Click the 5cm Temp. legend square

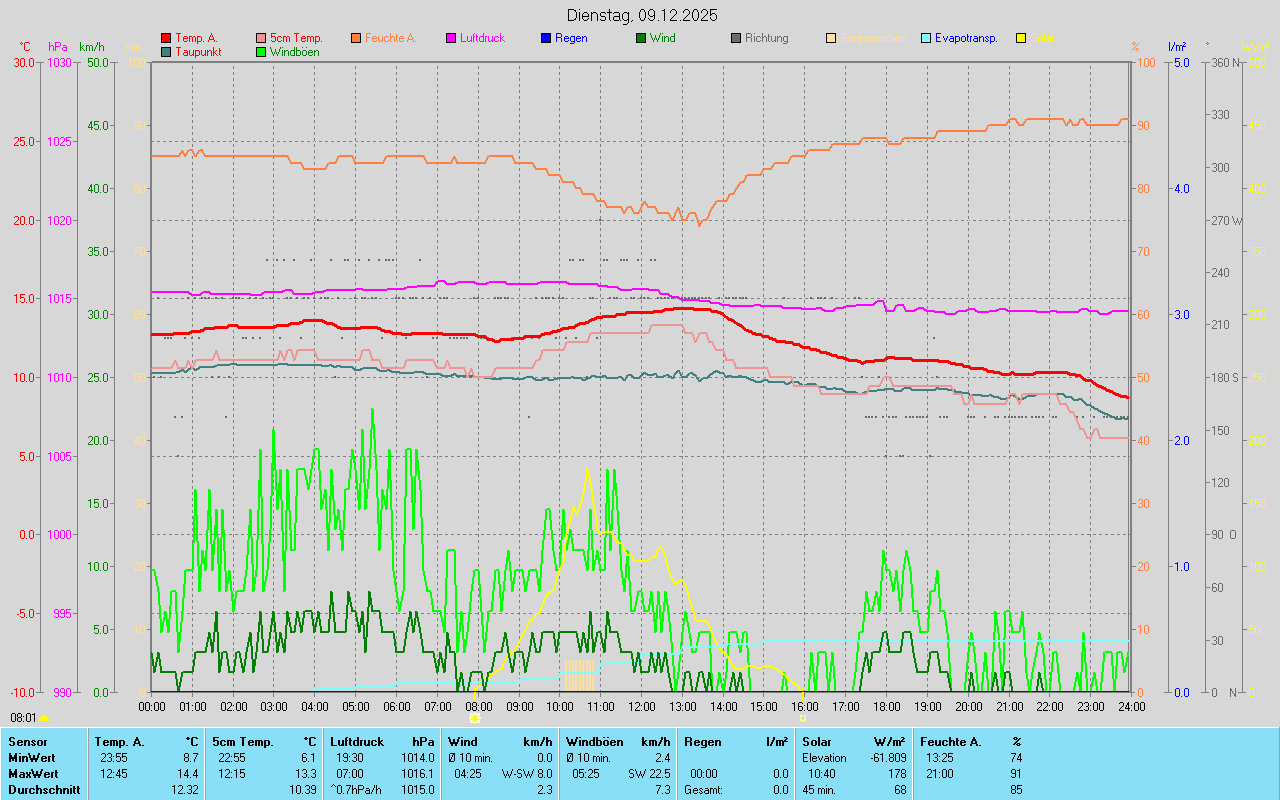click(261, 38)
